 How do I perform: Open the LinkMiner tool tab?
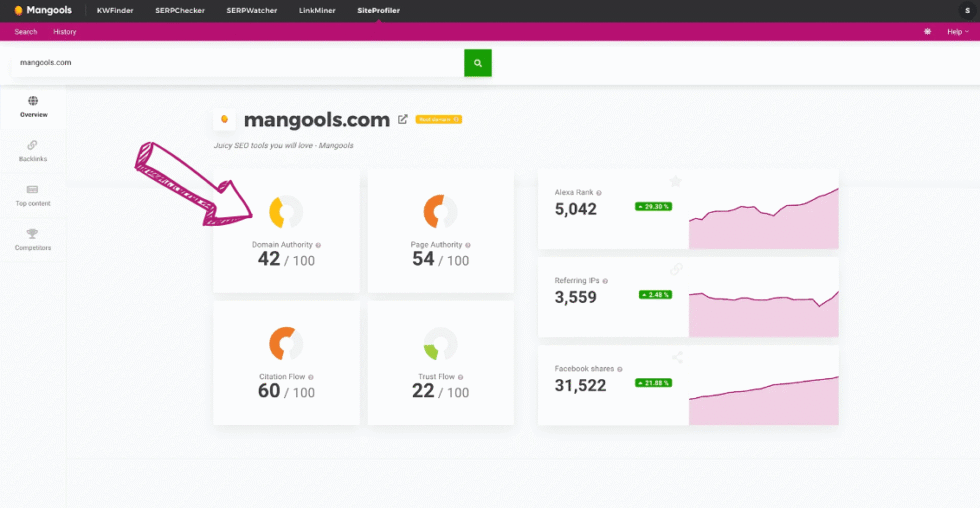click(317, 10)
